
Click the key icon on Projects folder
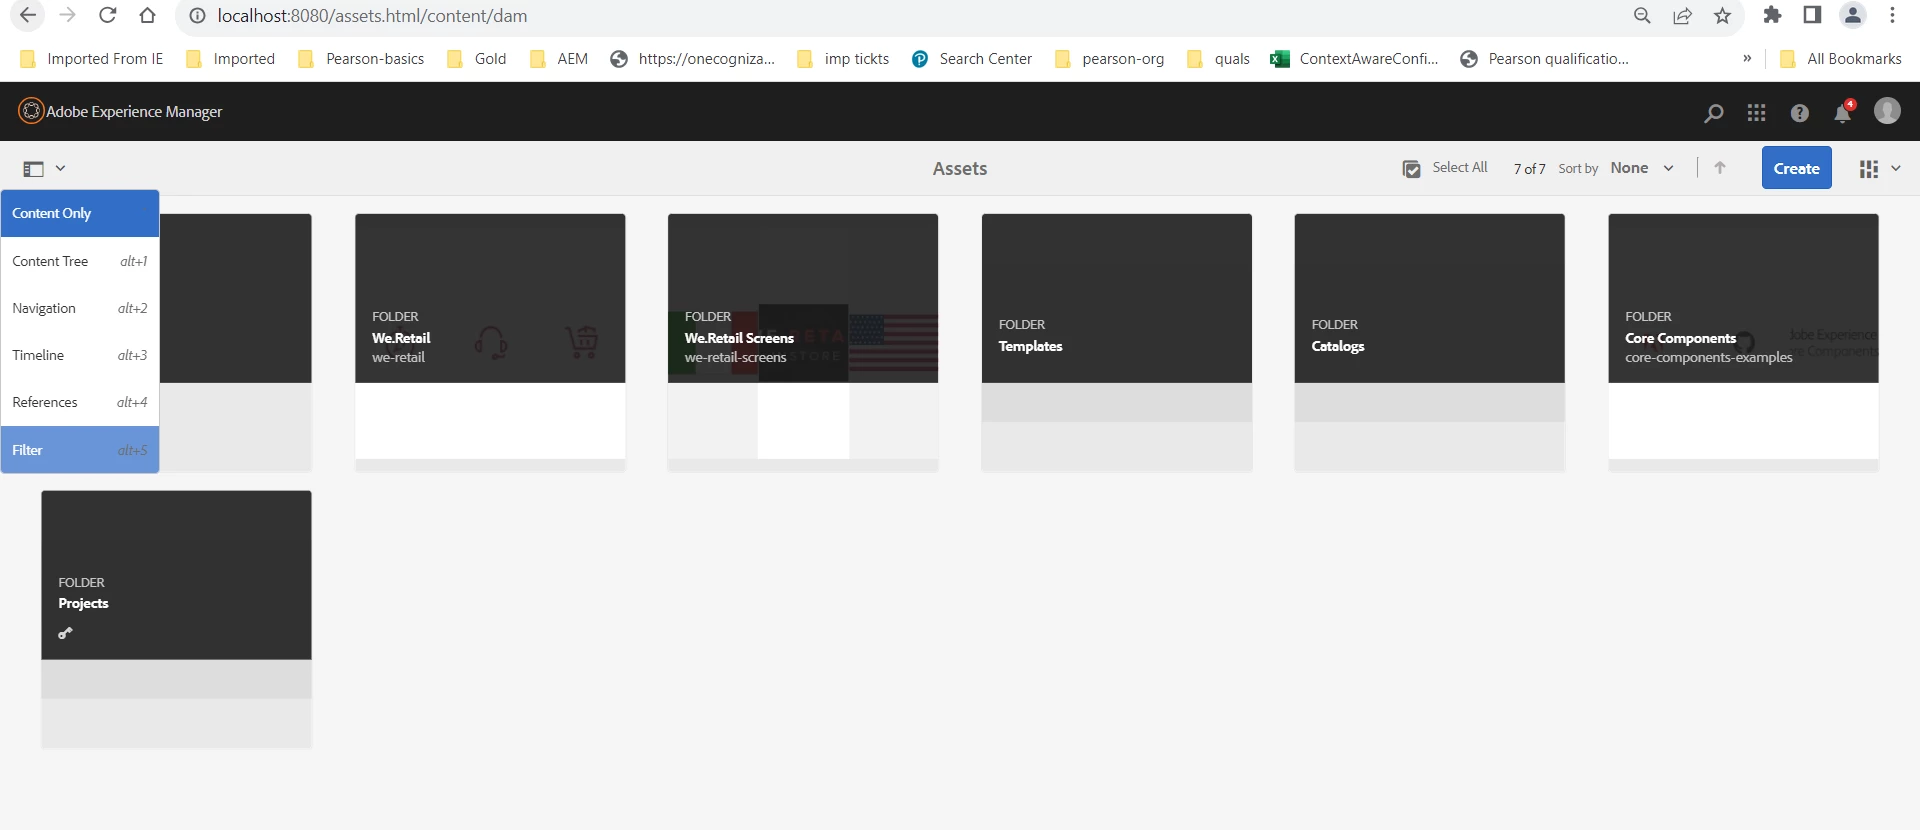tap(65, 633)
